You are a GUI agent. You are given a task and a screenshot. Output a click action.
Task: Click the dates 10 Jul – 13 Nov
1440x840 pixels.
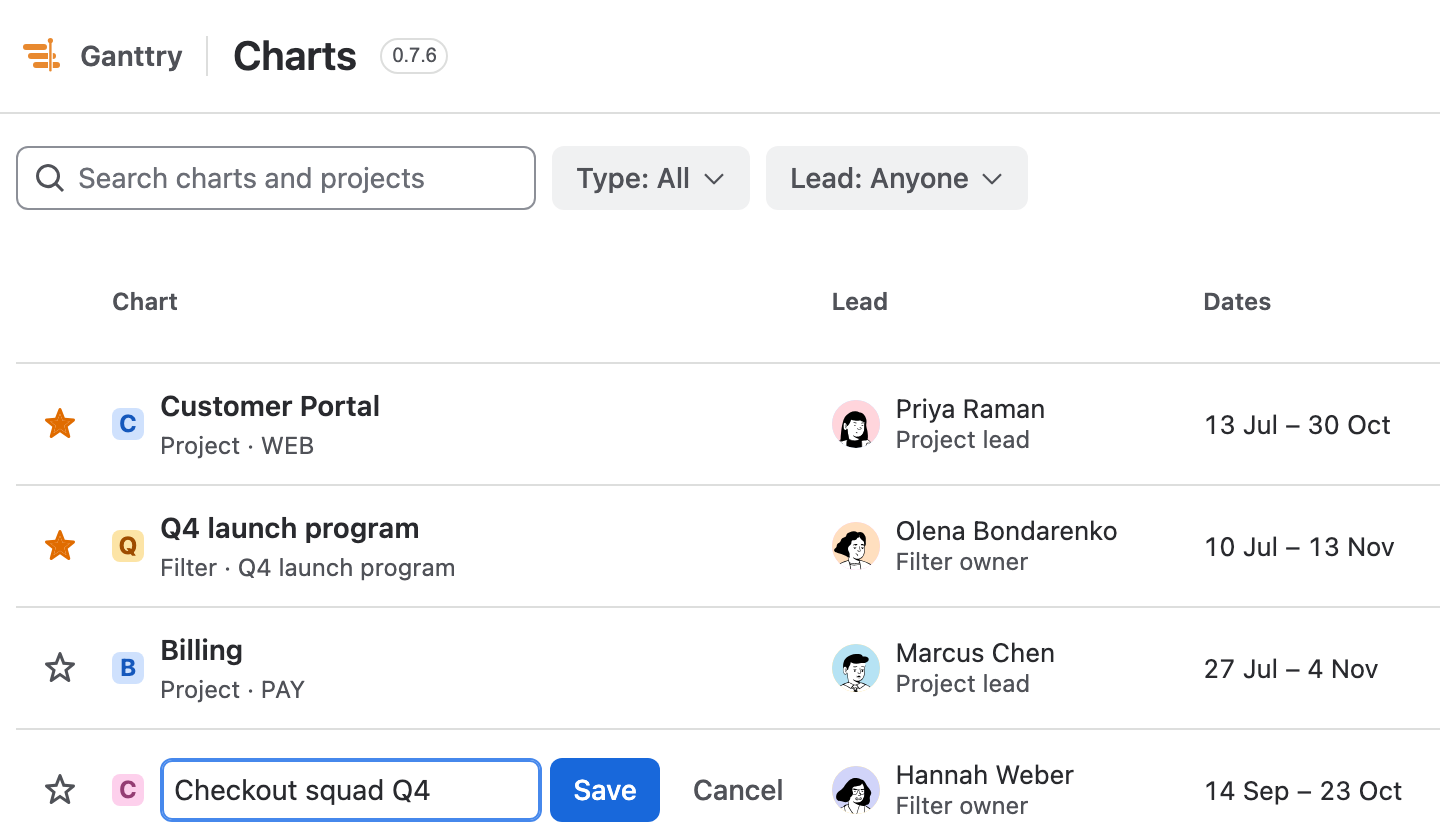click(1299, 547)
